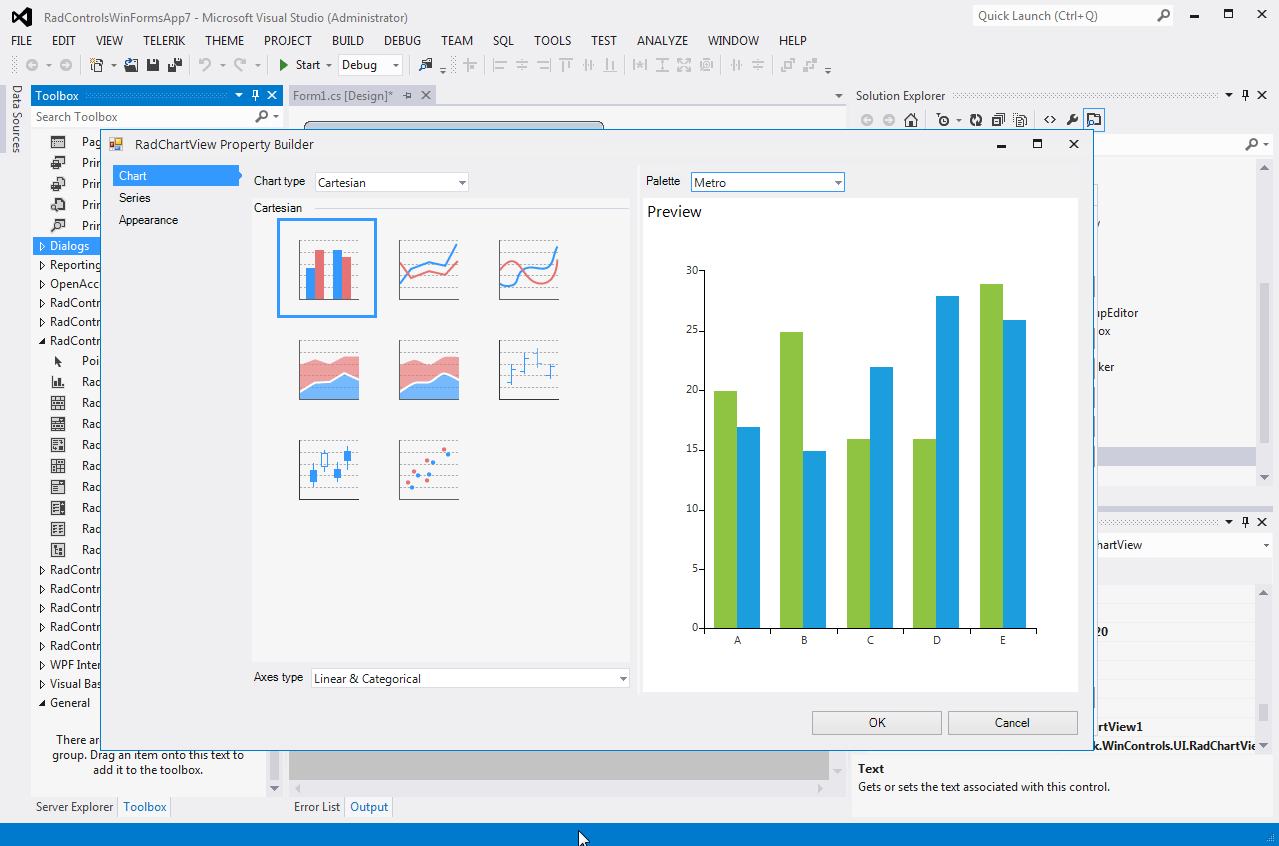The width and height of the screenshot is (1279, 846).
Task: Click Collapse All icon in Solution Explorer
Action: click(998, 120)
